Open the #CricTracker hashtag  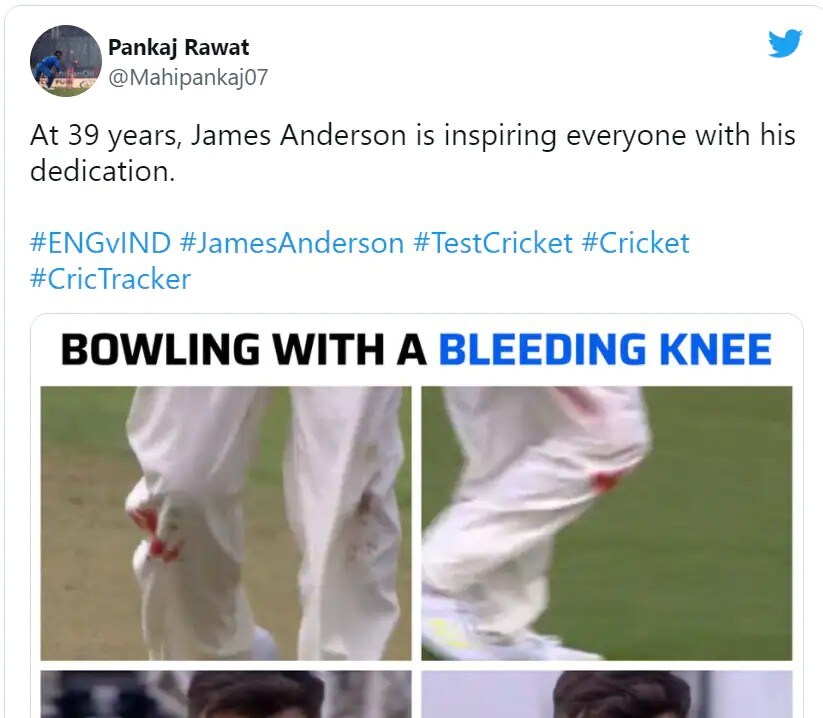[x=111, y=279]
